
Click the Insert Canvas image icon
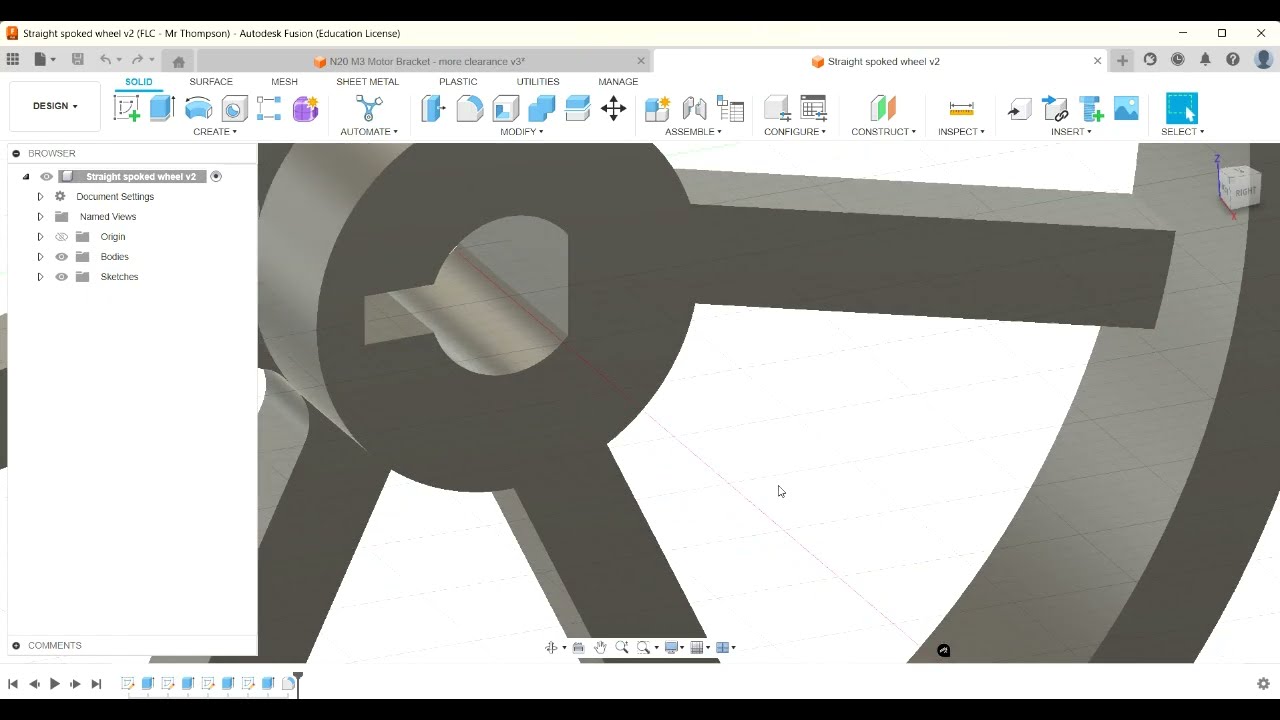point(1126,108)
